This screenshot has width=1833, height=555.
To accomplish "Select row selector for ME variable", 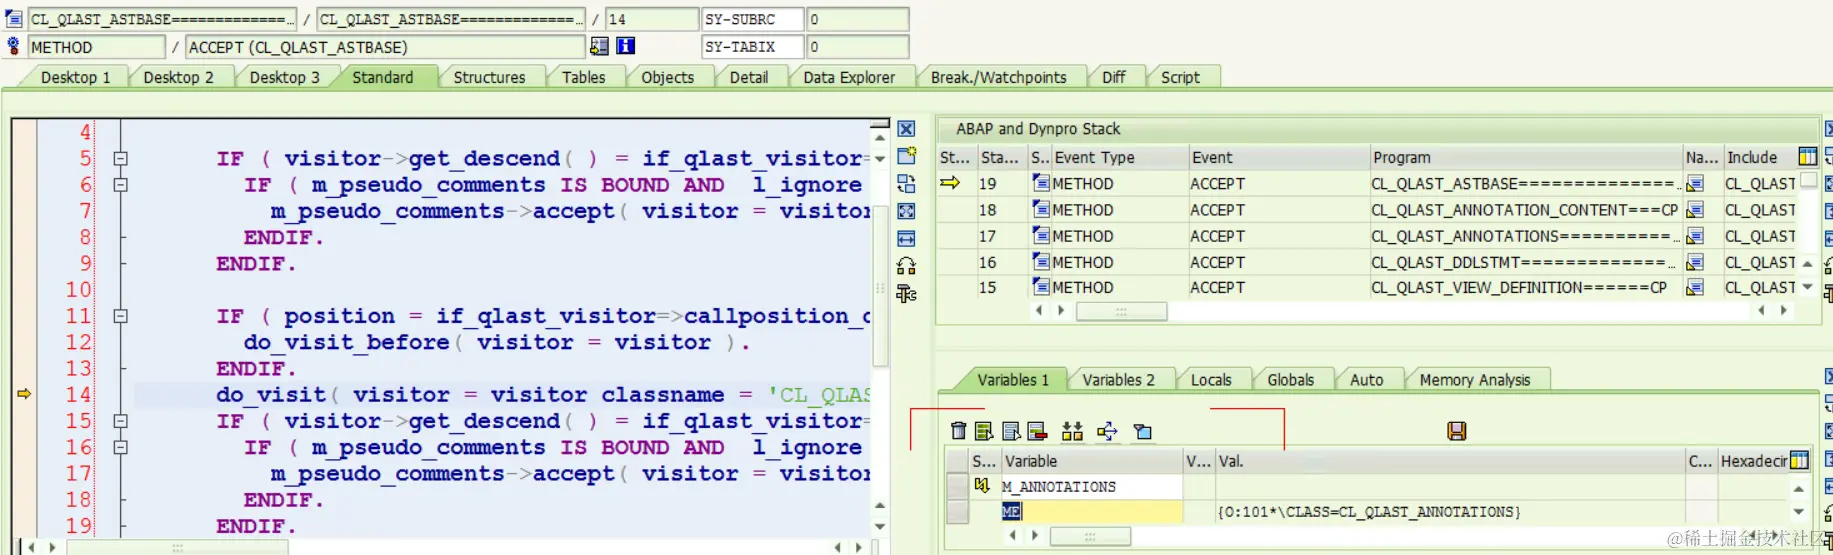I will click(957, 511).
